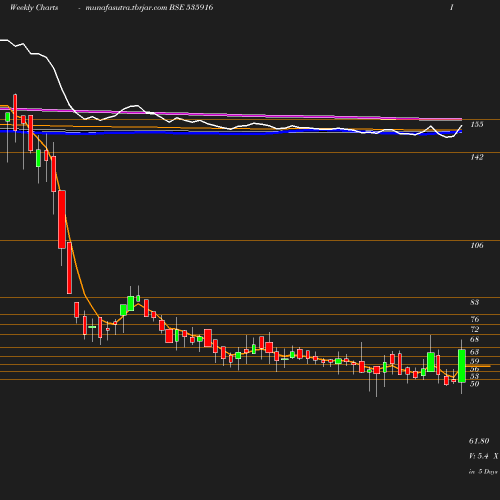Viewport: 500px width, 500px height.
Task: Select the 155 price level label
Action: pyautogui.click(x=477, y=124)
